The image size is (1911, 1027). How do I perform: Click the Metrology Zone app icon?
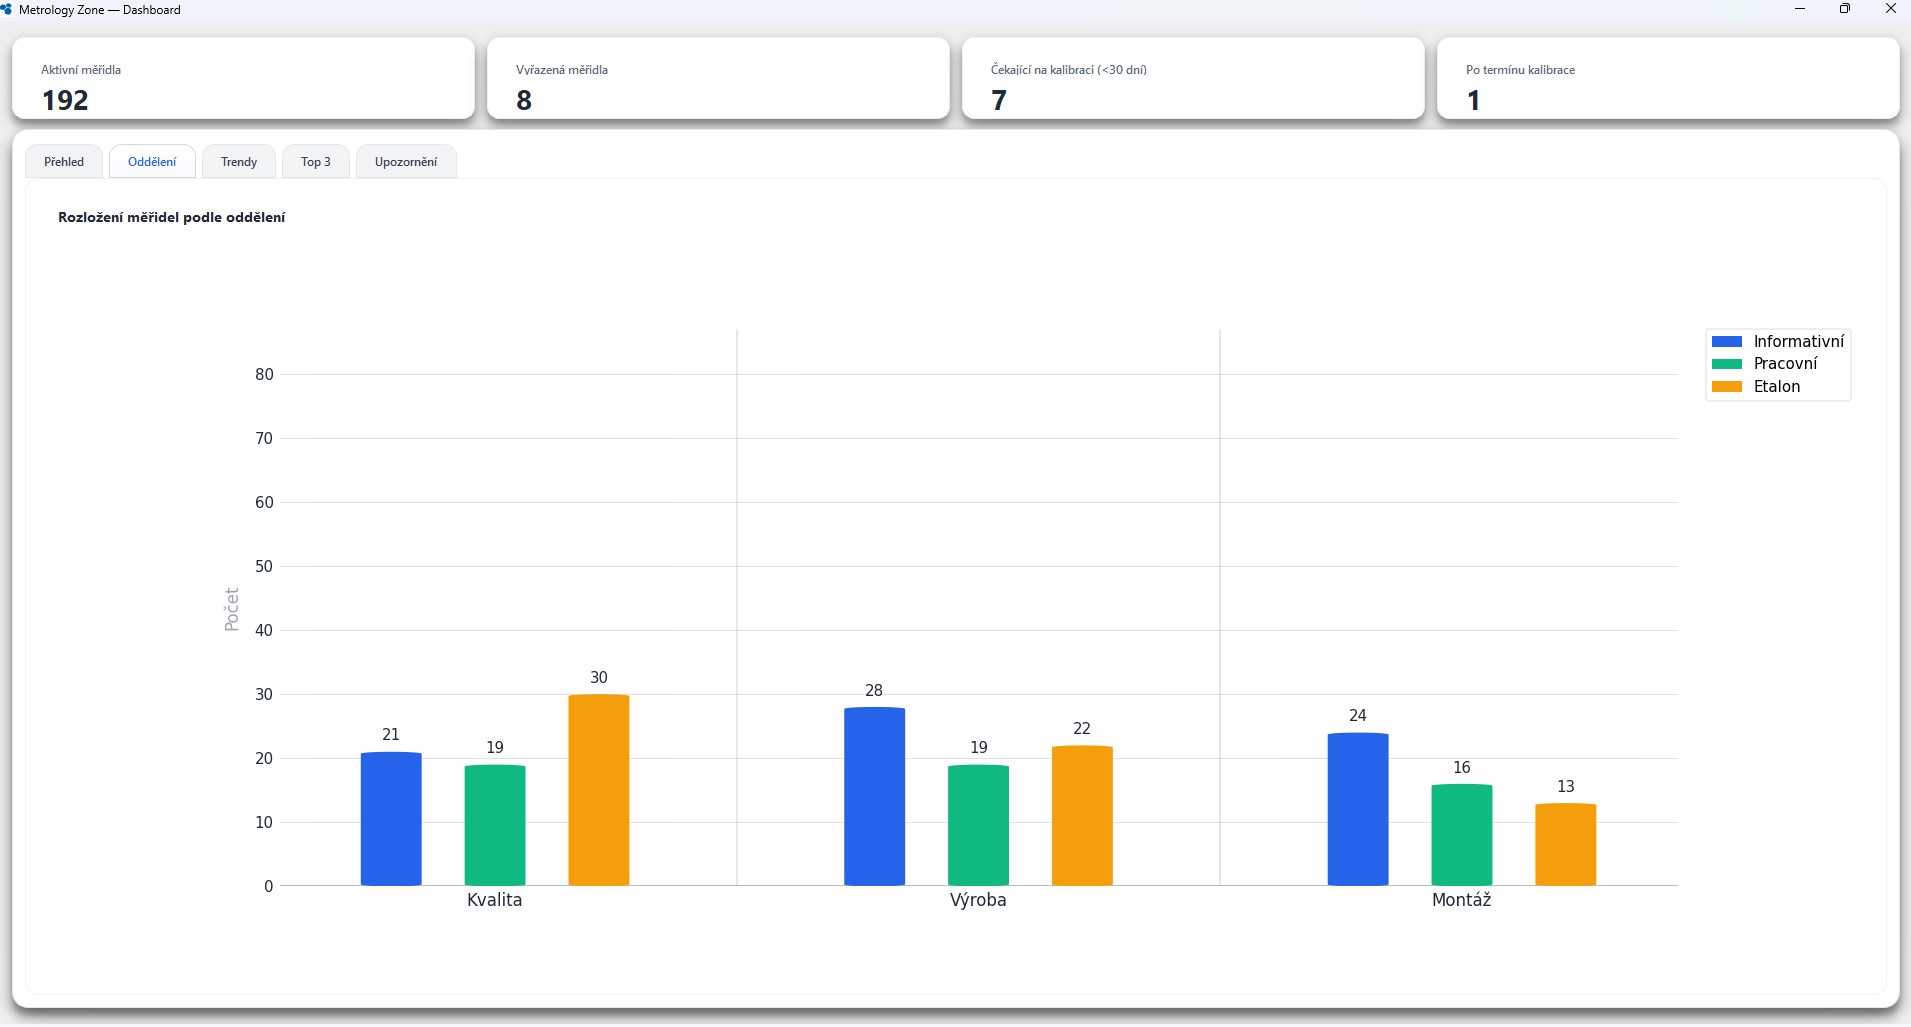click(x=7, y=9)
